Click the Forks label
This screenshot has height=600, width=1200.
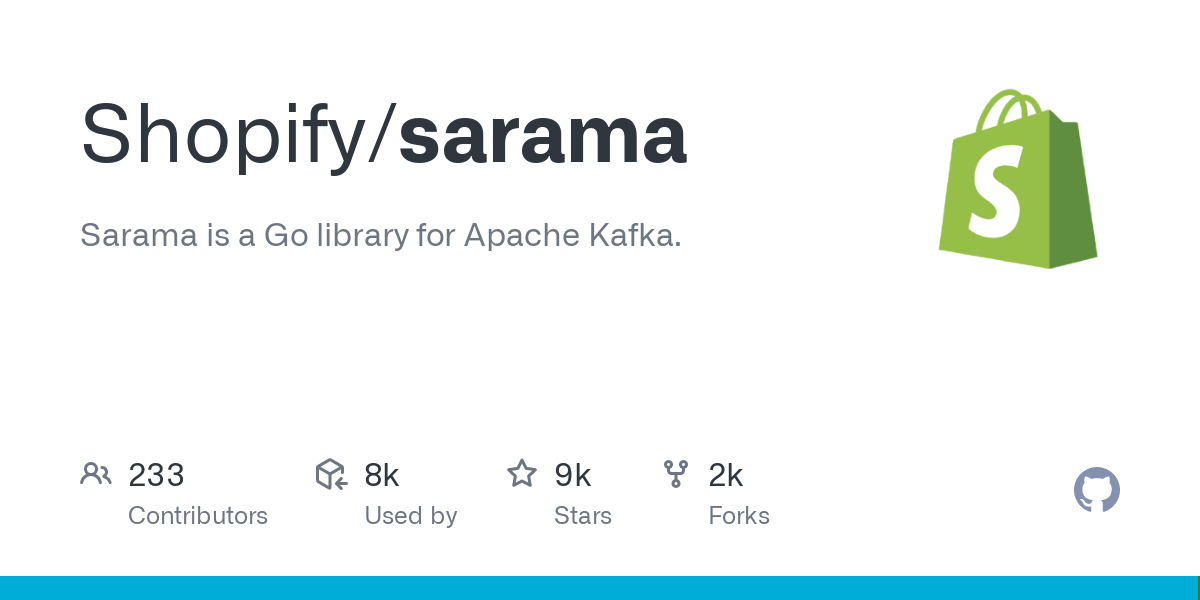(x=739, y=516)
